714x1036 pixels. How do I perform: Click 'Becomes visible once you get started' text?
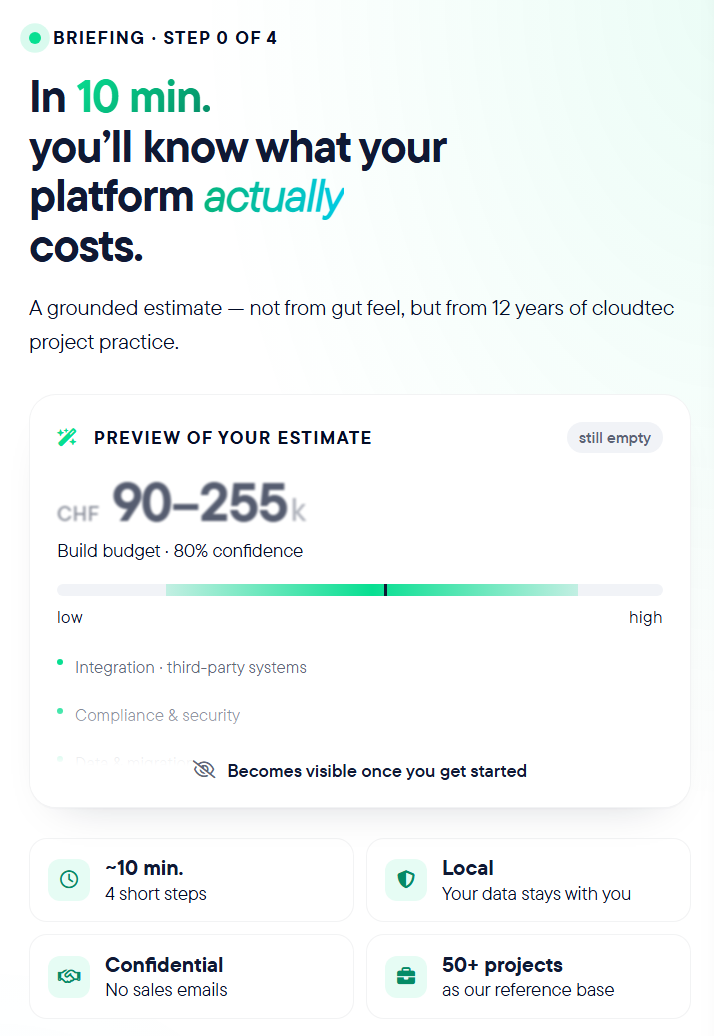[x=377, y=771]
